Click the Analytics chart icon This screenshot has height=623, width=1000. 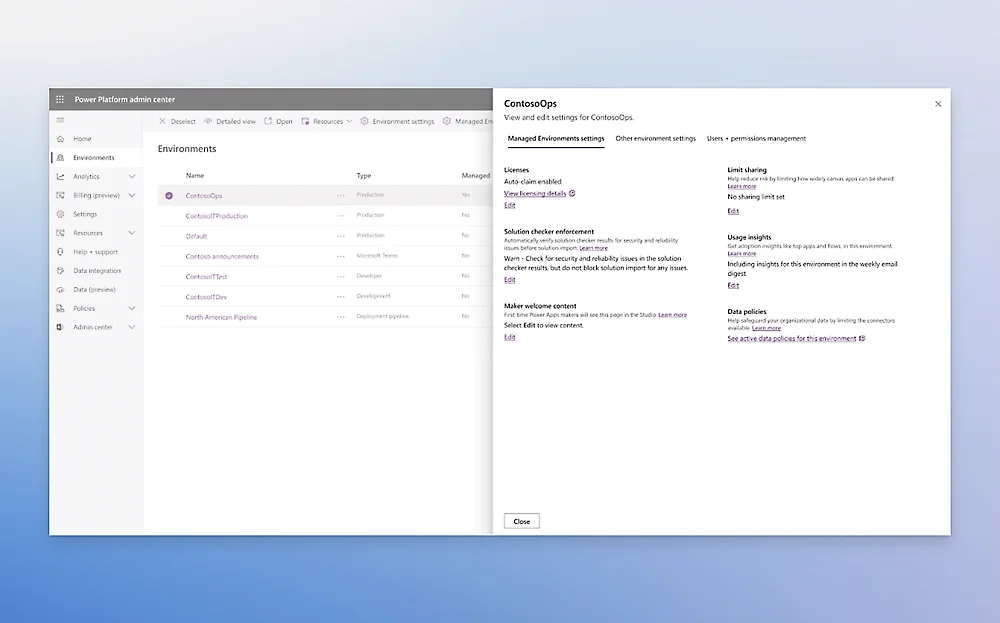pyautogui.click(x=61, y=177)
